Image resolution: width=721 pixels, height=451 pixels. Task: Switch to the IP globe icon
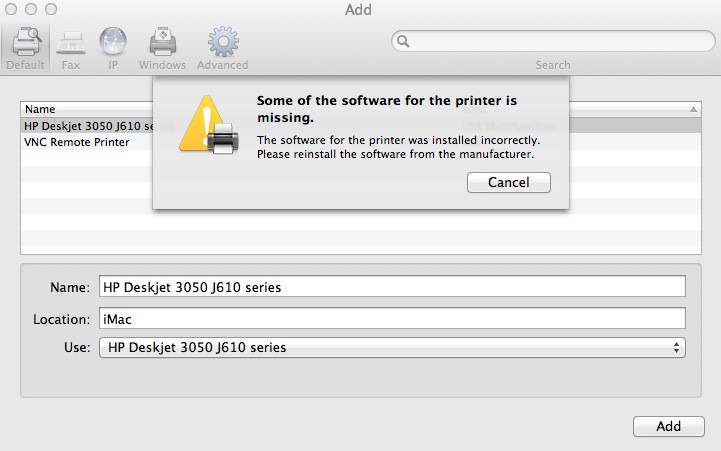tap(113, 41)
